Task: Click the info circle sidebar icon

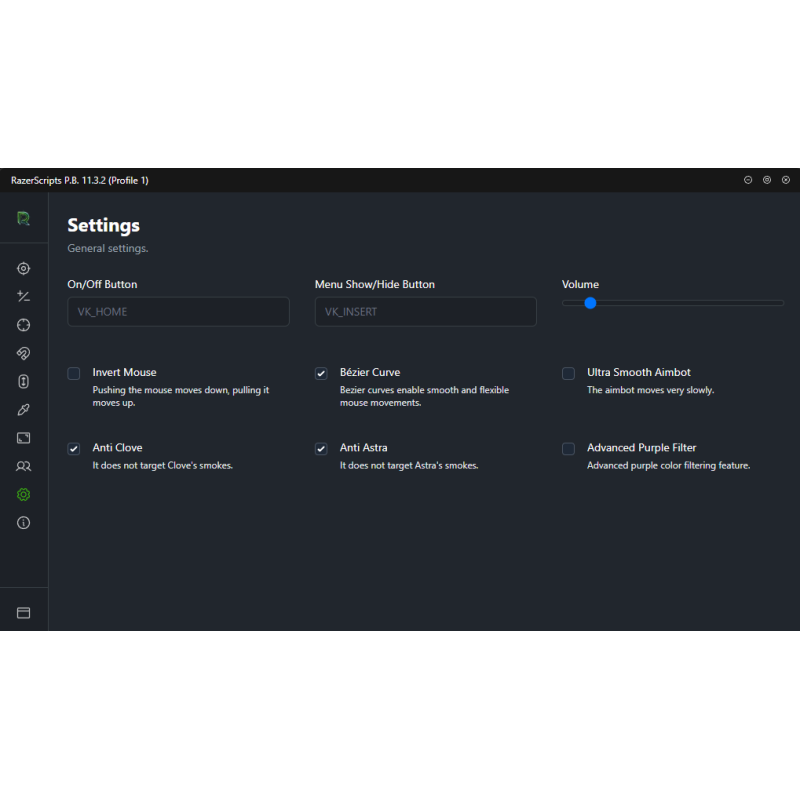Action: [23, 522]
